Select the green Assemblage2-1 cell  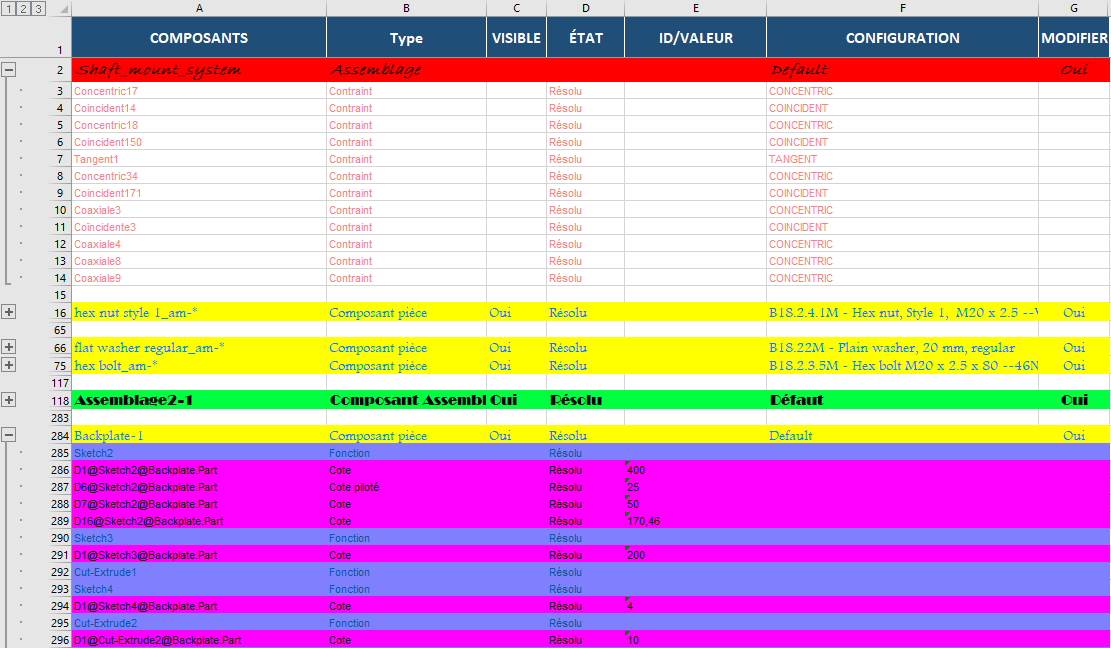tap(199, 400)
